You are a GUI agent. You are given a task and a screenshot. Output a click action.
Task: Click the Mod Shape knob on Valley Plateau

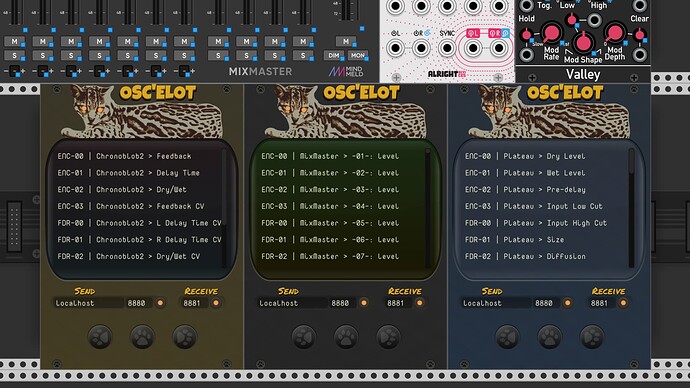pyautogui.click(x=583, y=43)
